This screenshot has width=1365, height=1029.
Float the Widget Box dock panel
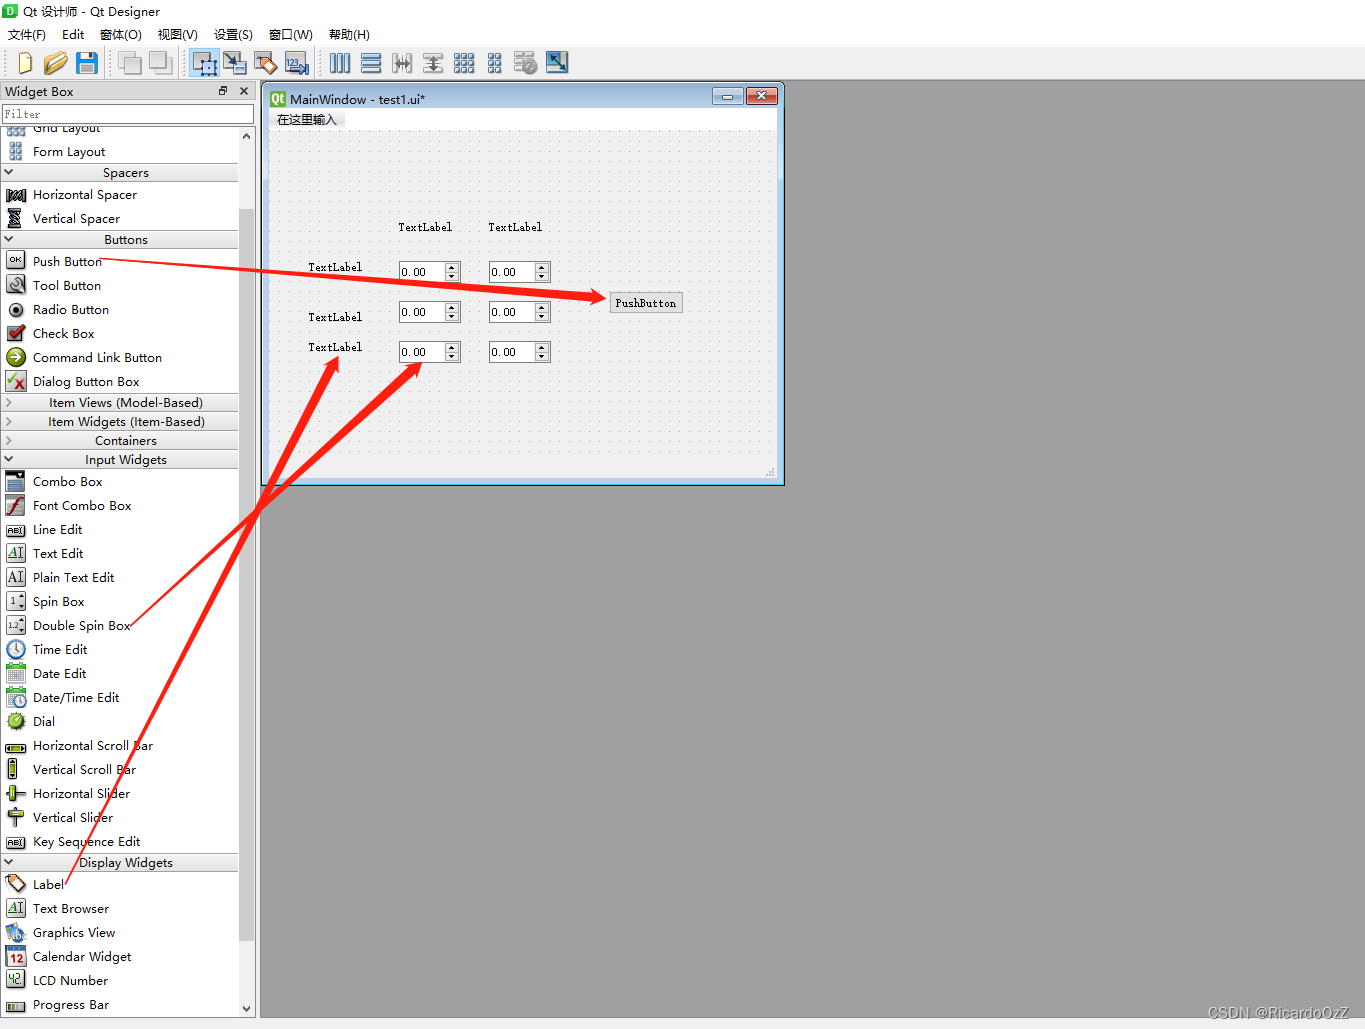(x=223, y=91)
